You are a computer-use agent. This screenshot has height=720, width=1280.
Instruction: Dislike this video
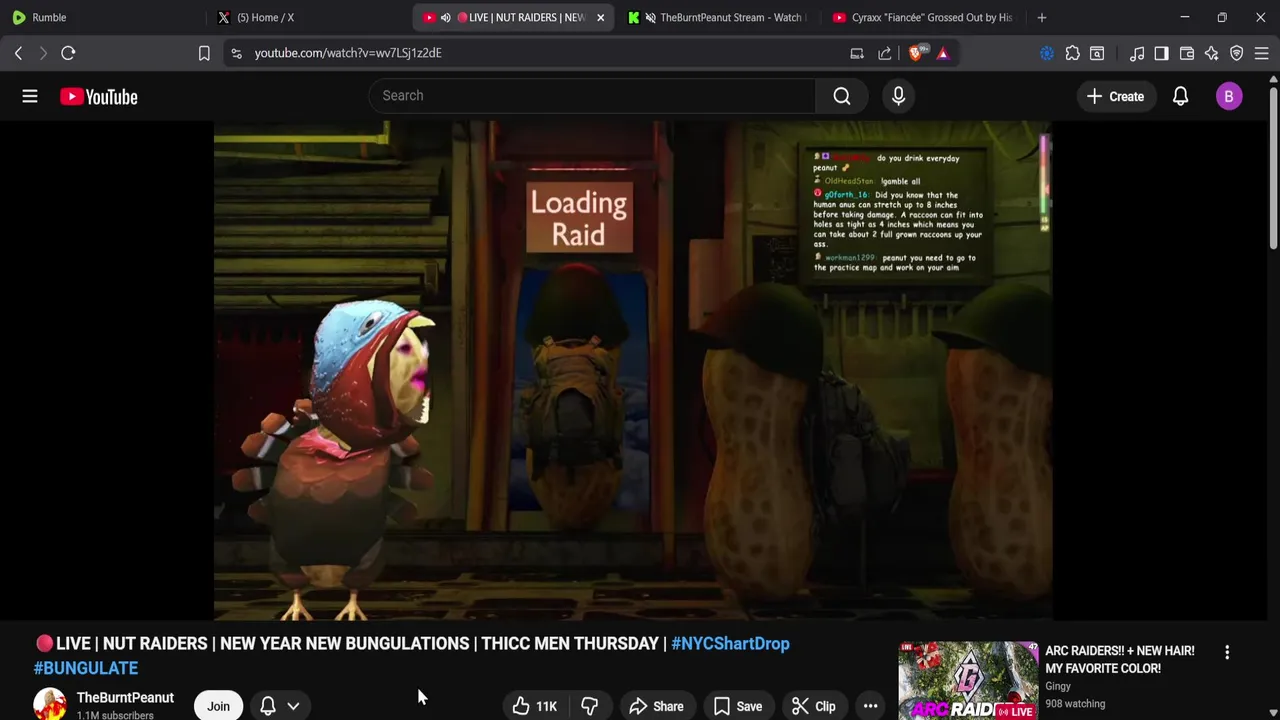[x=589, y=706]
